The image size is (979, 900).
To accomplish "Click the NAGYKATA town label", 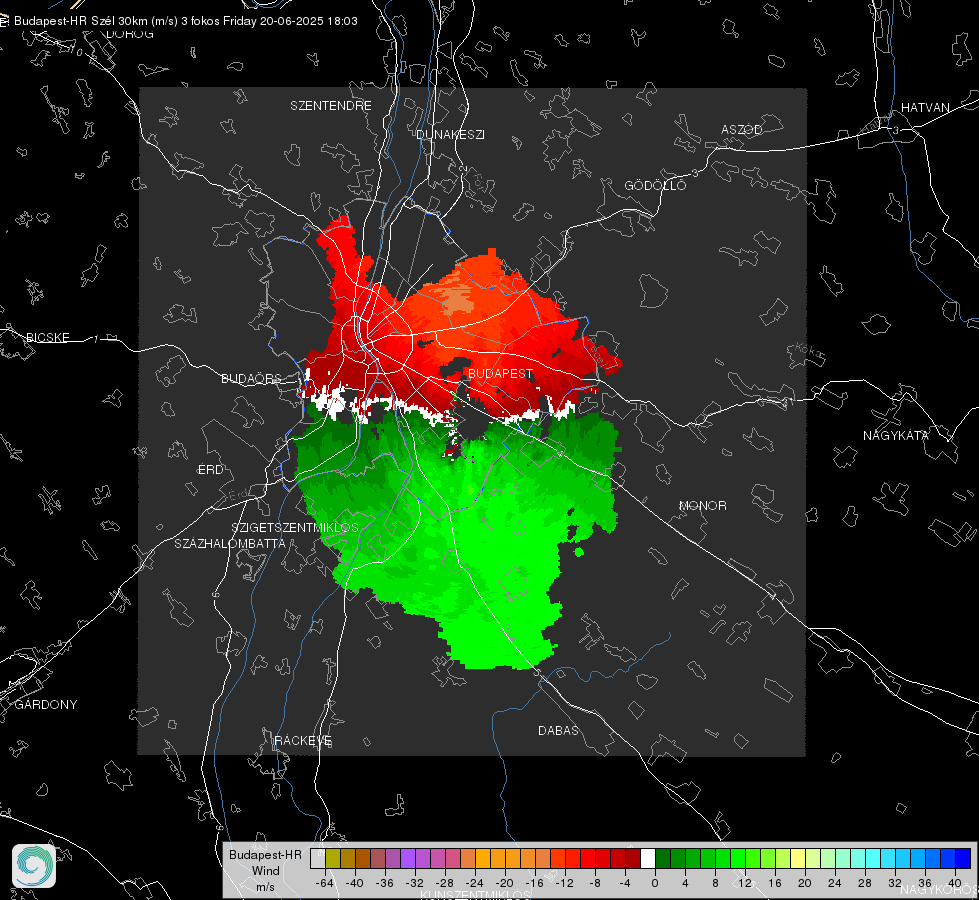I will pyautogui.click(x=896, y=436).
